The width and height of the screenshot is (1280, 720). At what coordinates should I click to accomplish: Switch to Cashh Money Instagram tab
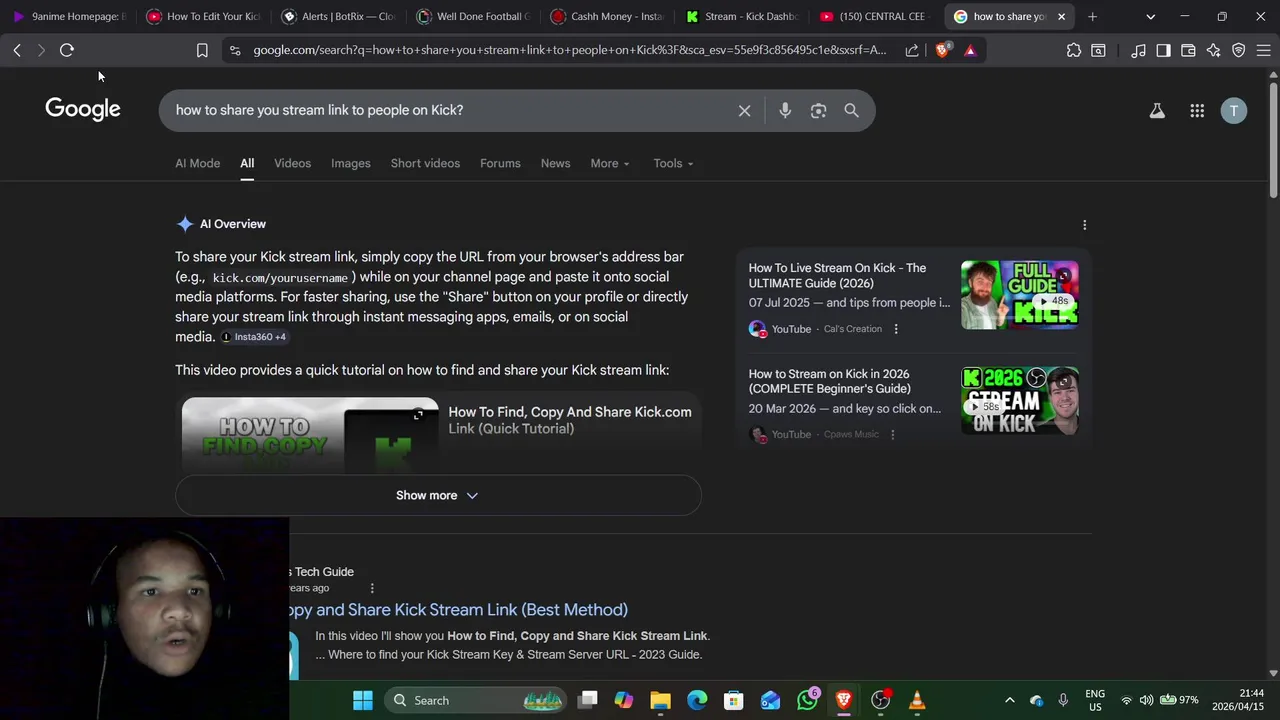point(607,16)
